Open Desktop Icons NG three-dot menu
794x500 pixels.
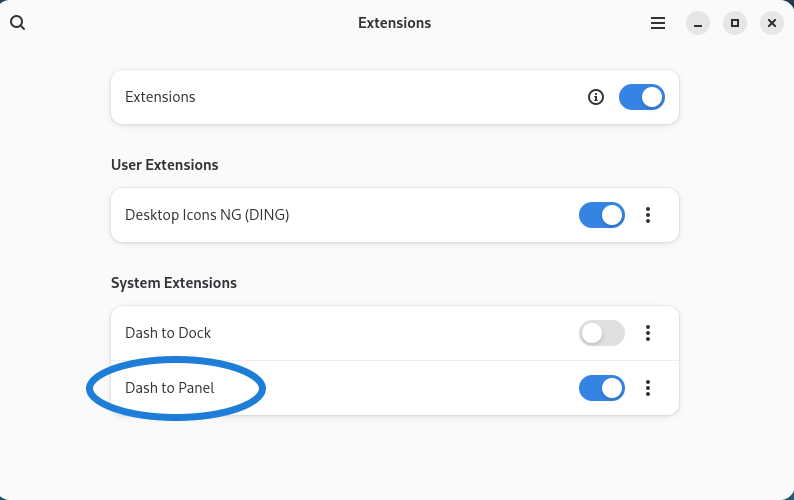(x=648, y=215)
